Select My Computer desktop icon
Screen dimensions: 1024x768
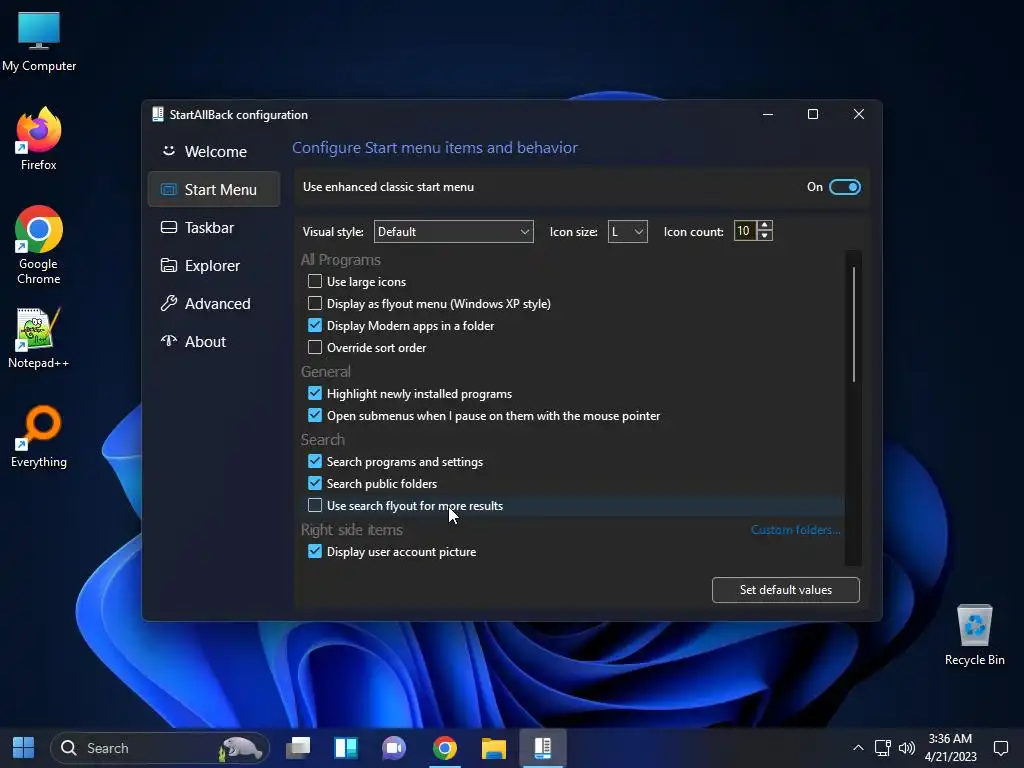point(39,42)
